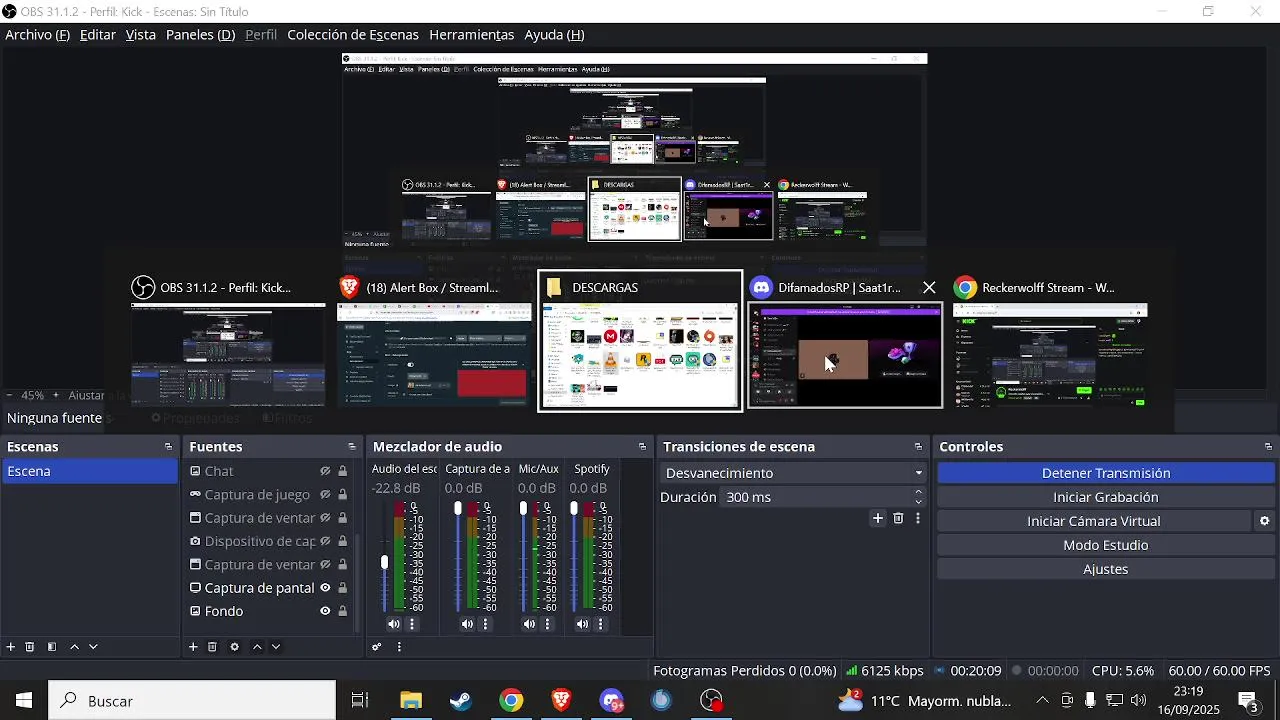The width and height of the screenshot is (1280, 720).
Task: Open audio mixer menu dots at the panel bottom
Action: point(399,647)
